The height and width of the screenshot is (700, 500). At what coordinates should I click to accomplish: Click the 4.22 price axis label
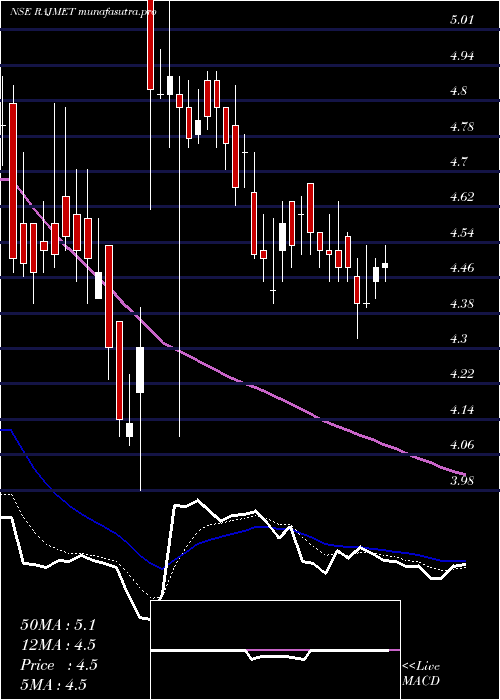pyautogui.click(x=462, y=374)
